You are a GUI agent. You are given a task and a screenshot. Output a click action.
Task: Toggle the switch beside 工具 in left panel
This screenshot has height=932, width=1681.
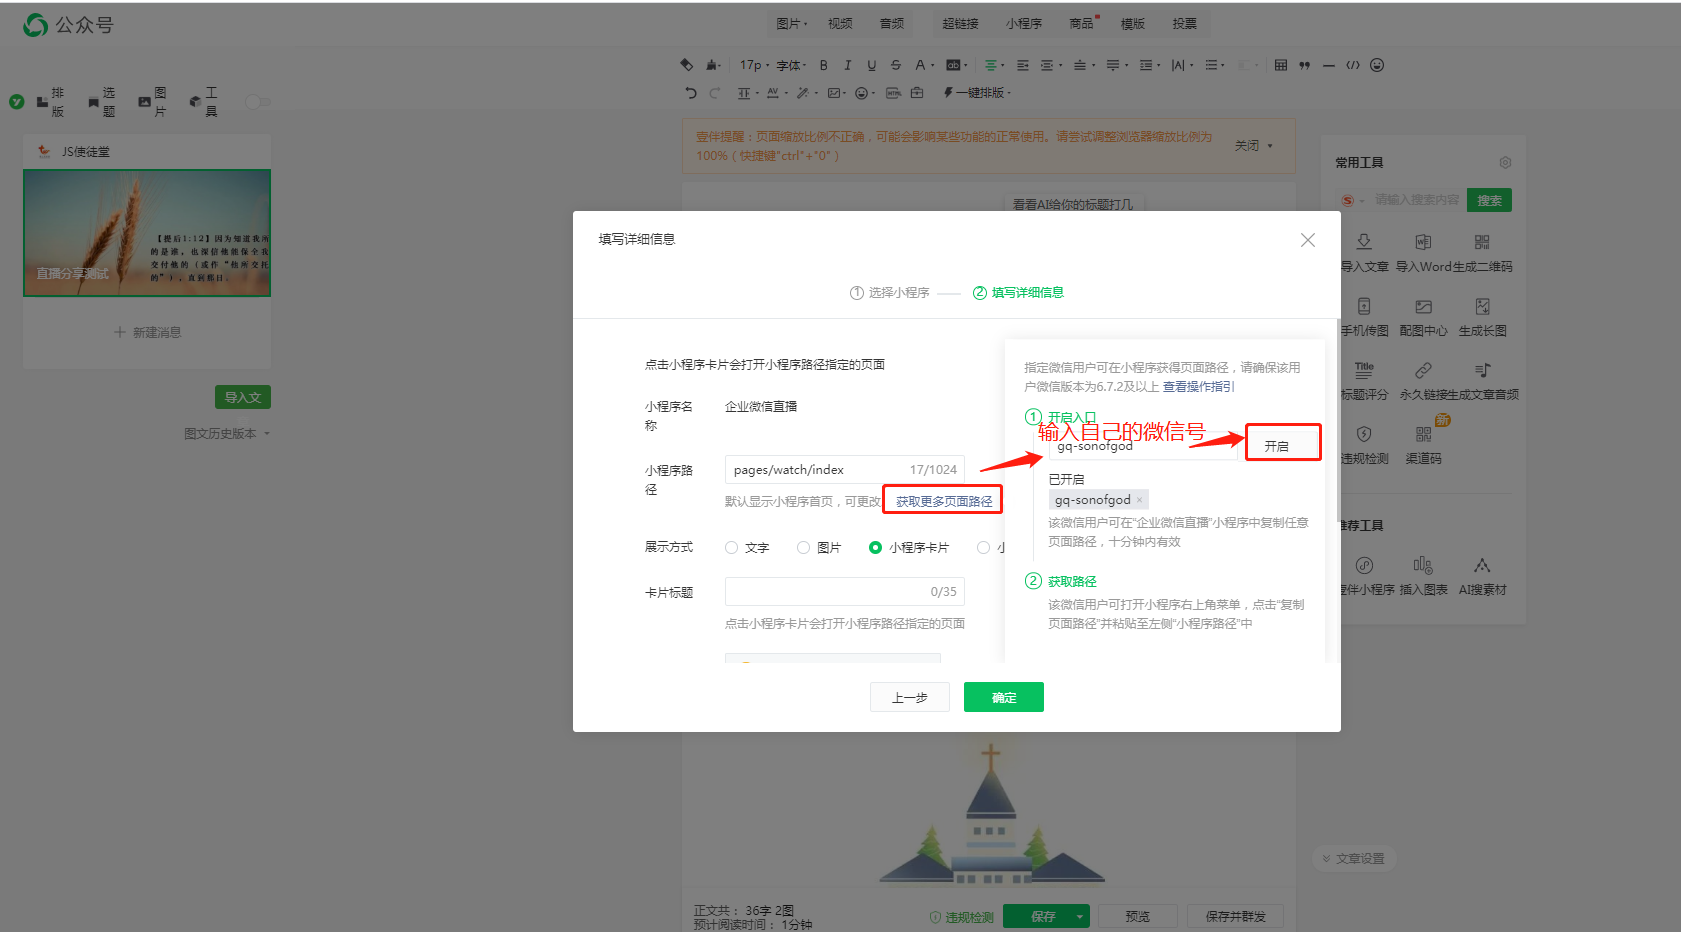pyautogui.click(x=257, y=102)
